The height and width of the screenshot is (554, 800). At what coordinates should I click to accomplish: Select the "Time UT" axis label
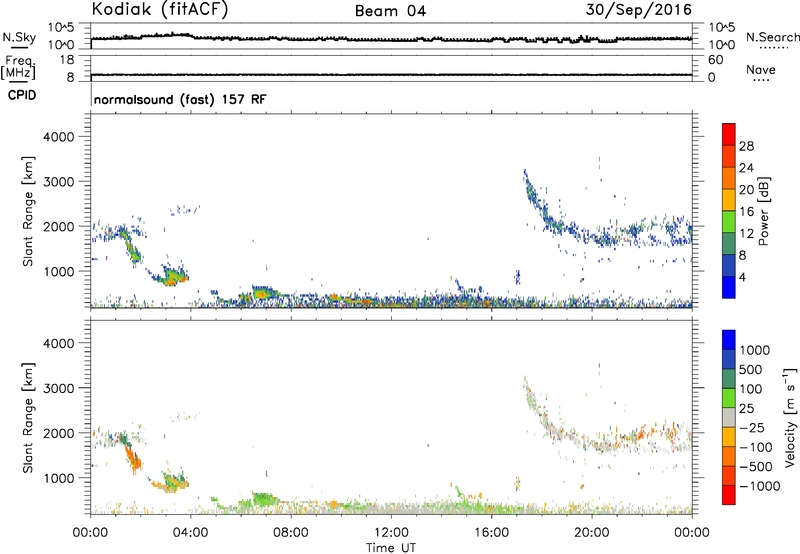391,548
